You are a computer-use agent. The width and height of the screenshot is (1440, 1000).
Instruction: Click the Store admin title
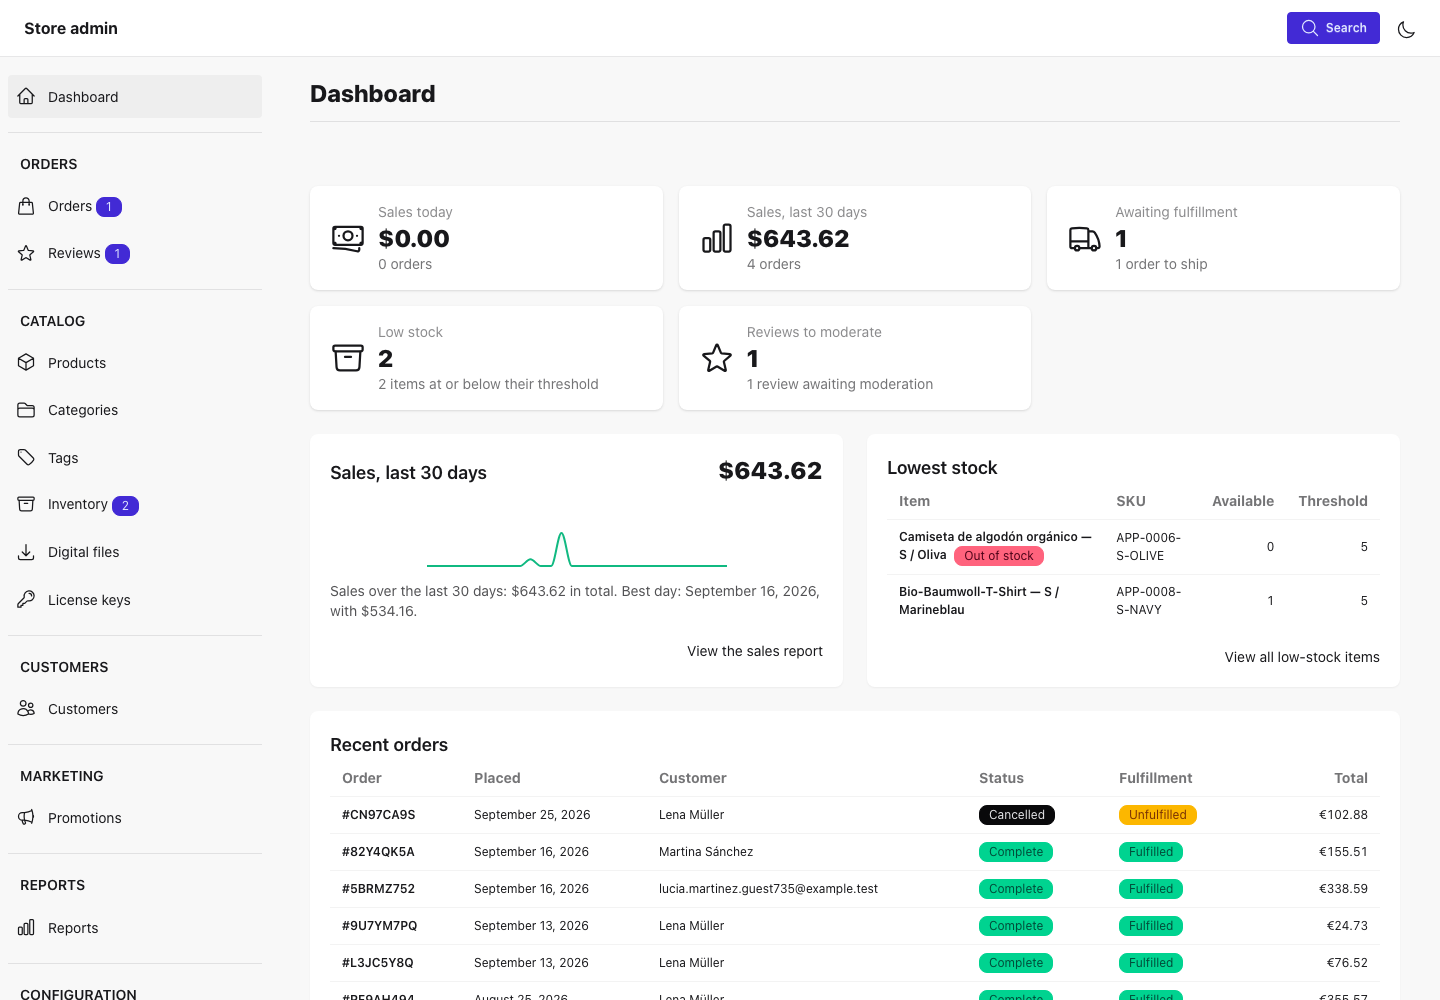click(71, 28)
